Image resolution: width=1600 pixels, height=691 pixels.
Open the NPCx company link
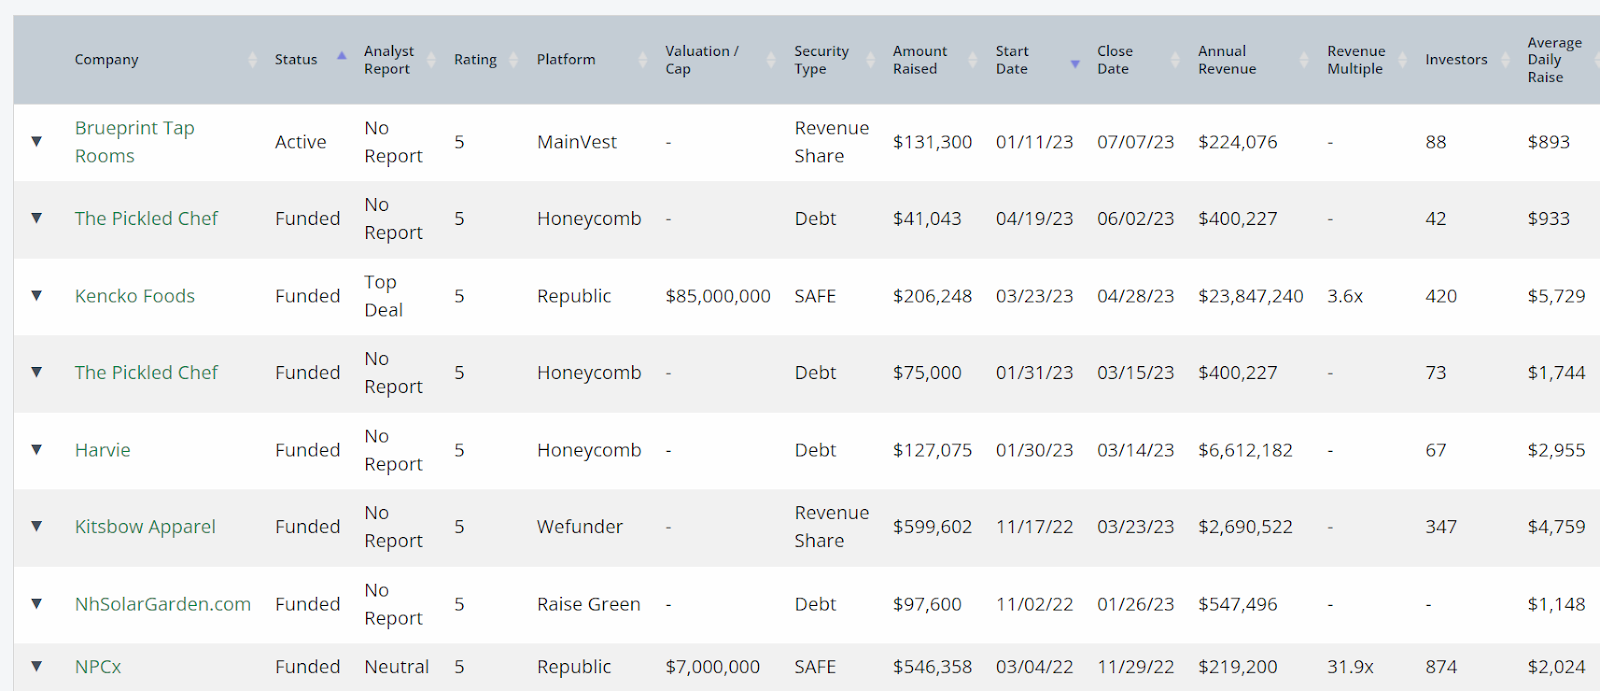[x=98, y=667]
